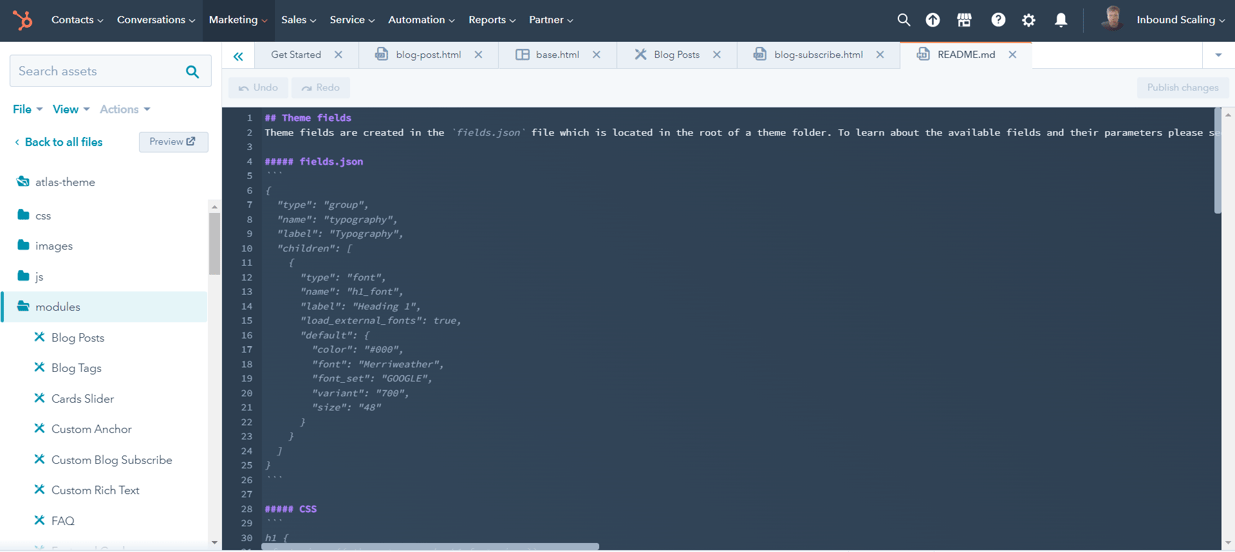Click the css folder icon
1235x552 pixels.
pyautogui.click(x=23, y=215)
